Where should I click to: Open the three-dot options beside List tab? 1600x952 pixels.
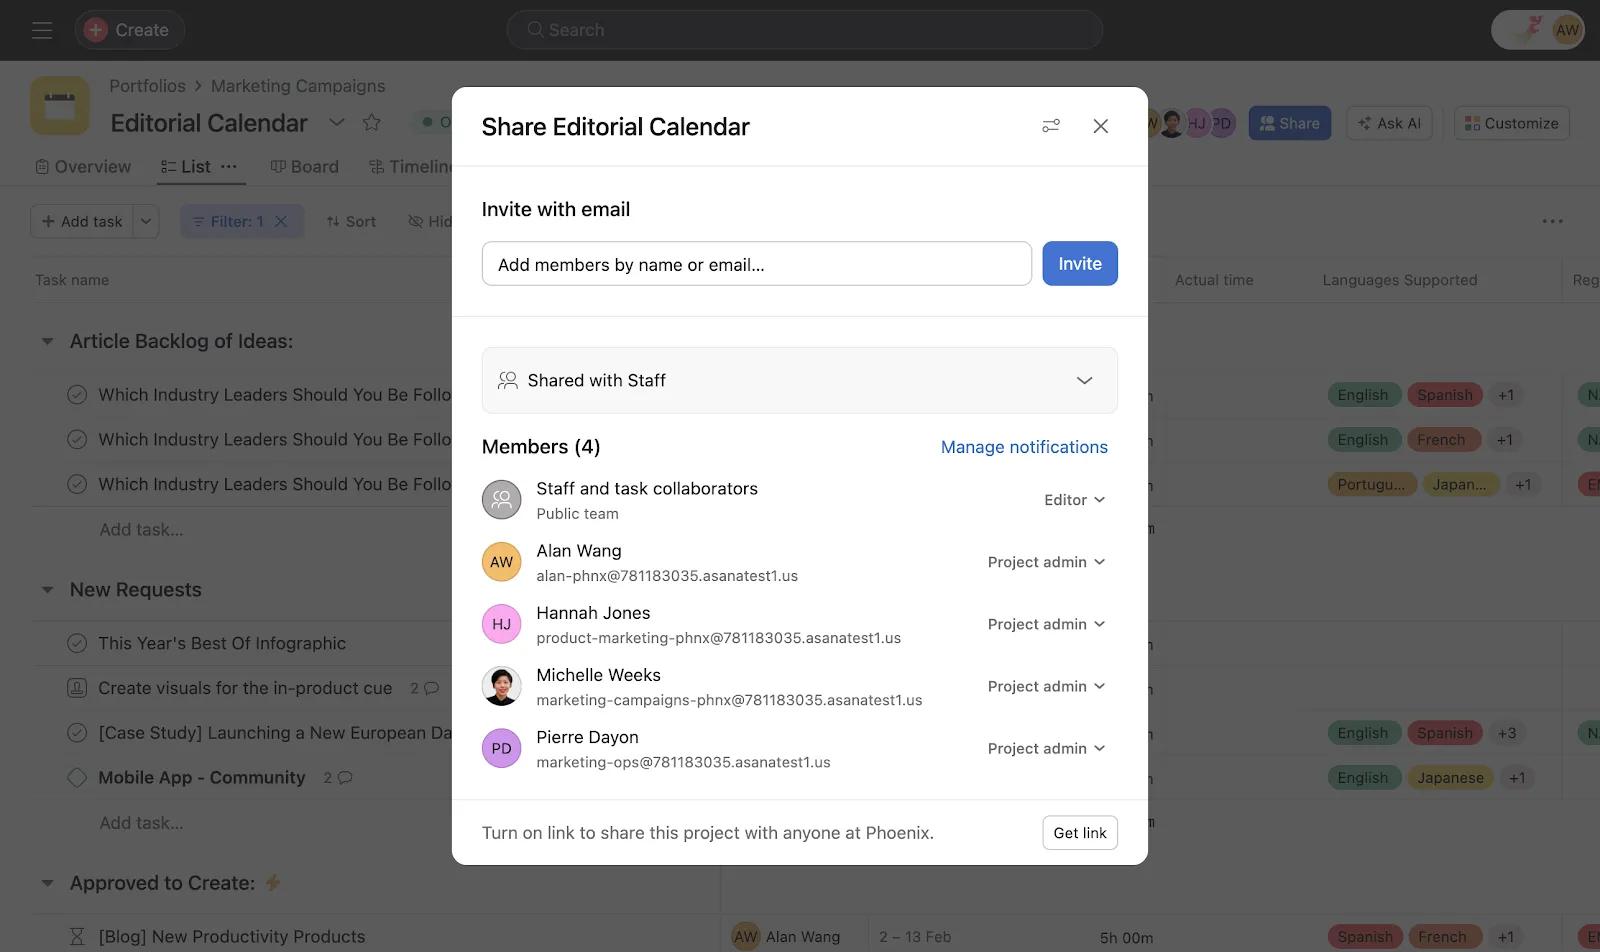click(229, 167)
